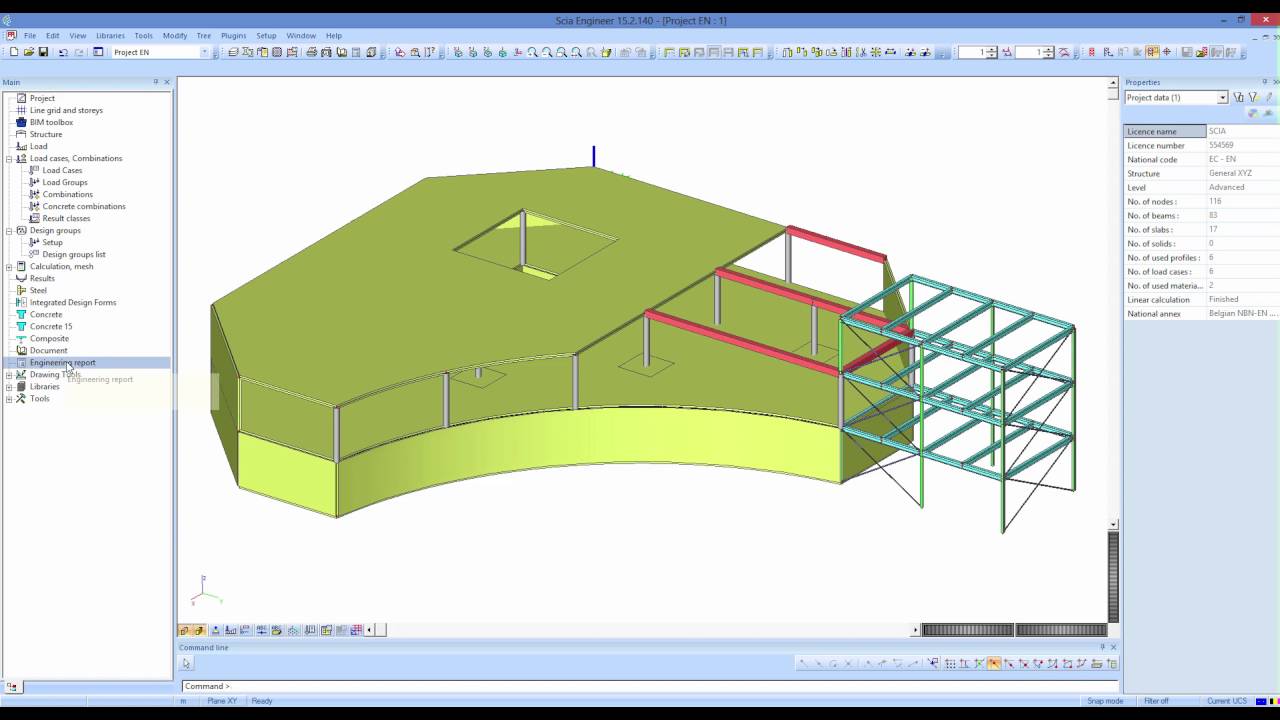The image size is (1280, 720).
Task: Click the show/hide loads icon in bottom view bar
Action: (x=230, y=630)
